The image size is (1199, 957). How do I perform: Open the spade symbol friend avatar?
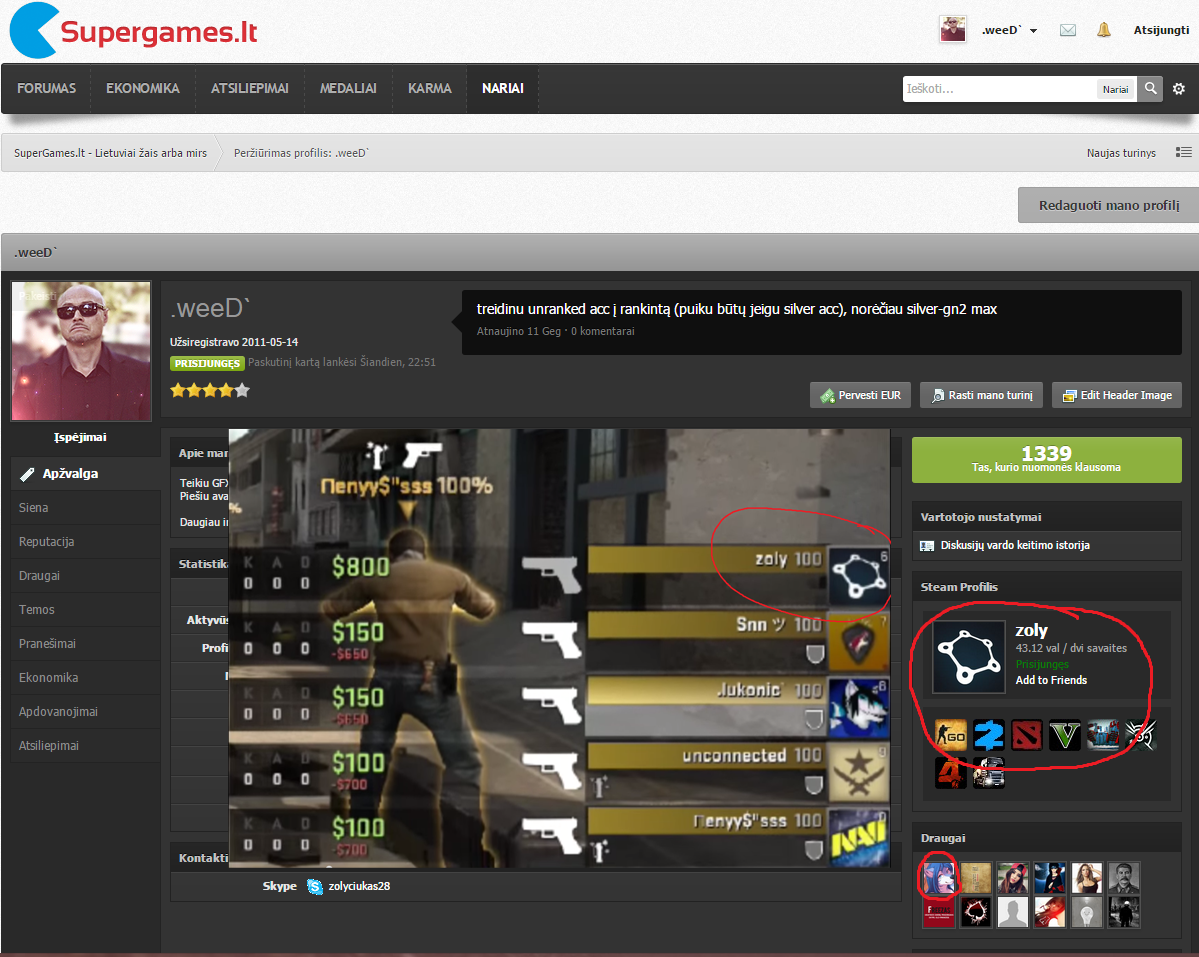pyautogui.click(x=976, y=912)
